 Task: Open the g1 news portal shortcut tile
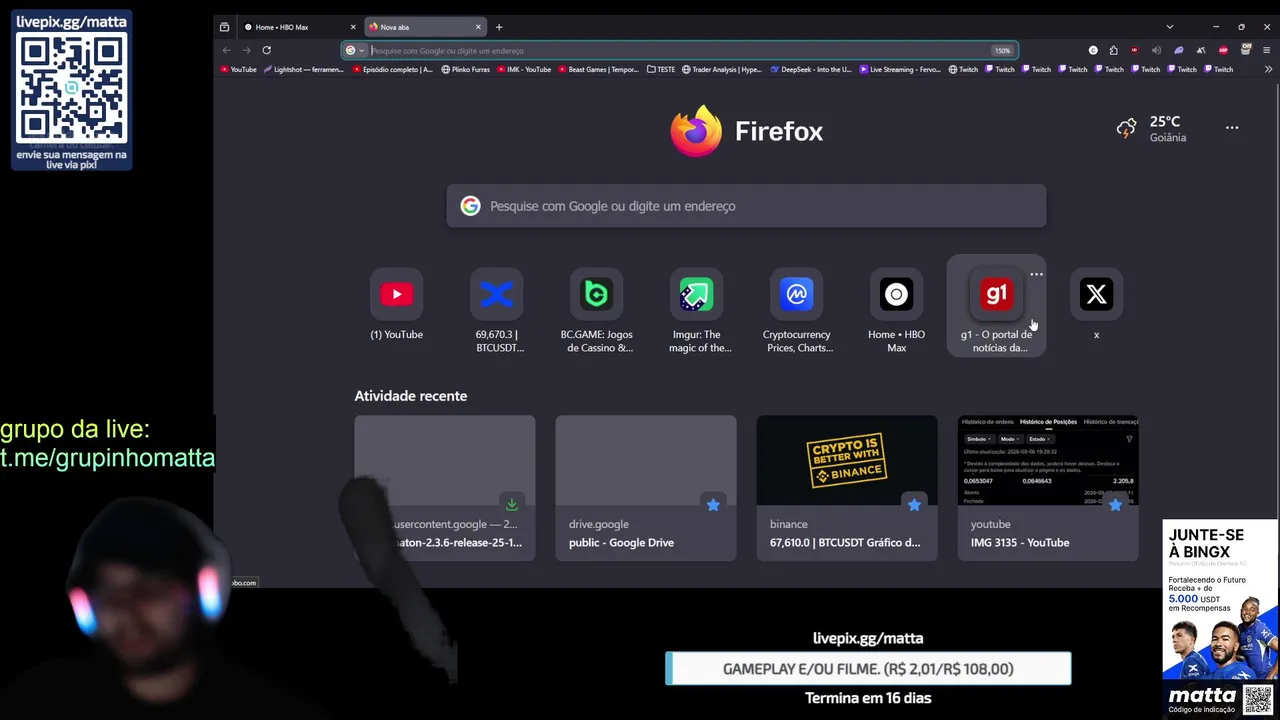(997, 306)
